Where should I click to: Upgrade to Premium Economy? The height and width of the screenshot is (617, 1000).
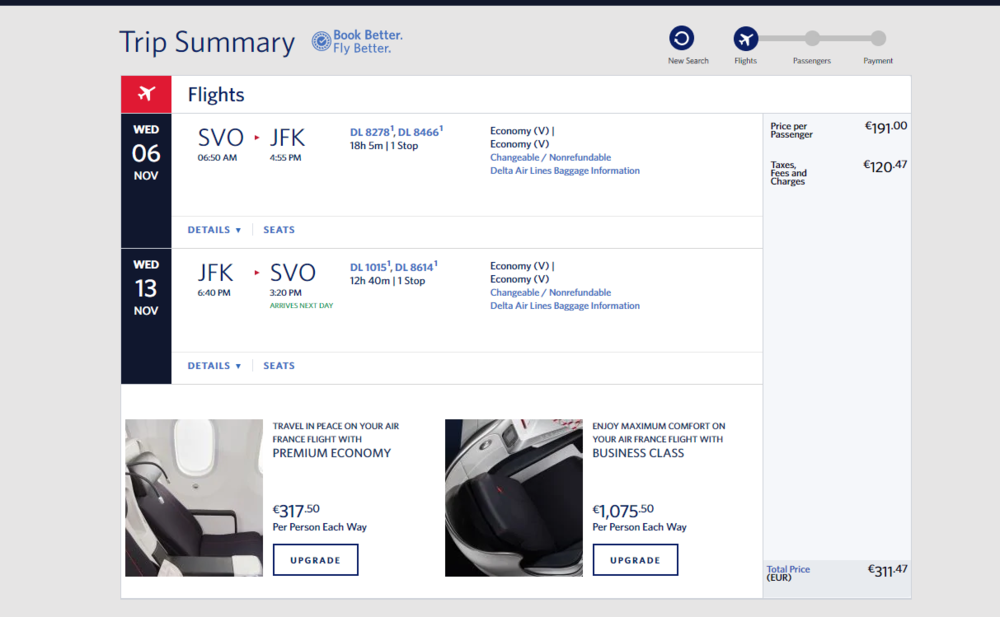[x=315, y=560]
